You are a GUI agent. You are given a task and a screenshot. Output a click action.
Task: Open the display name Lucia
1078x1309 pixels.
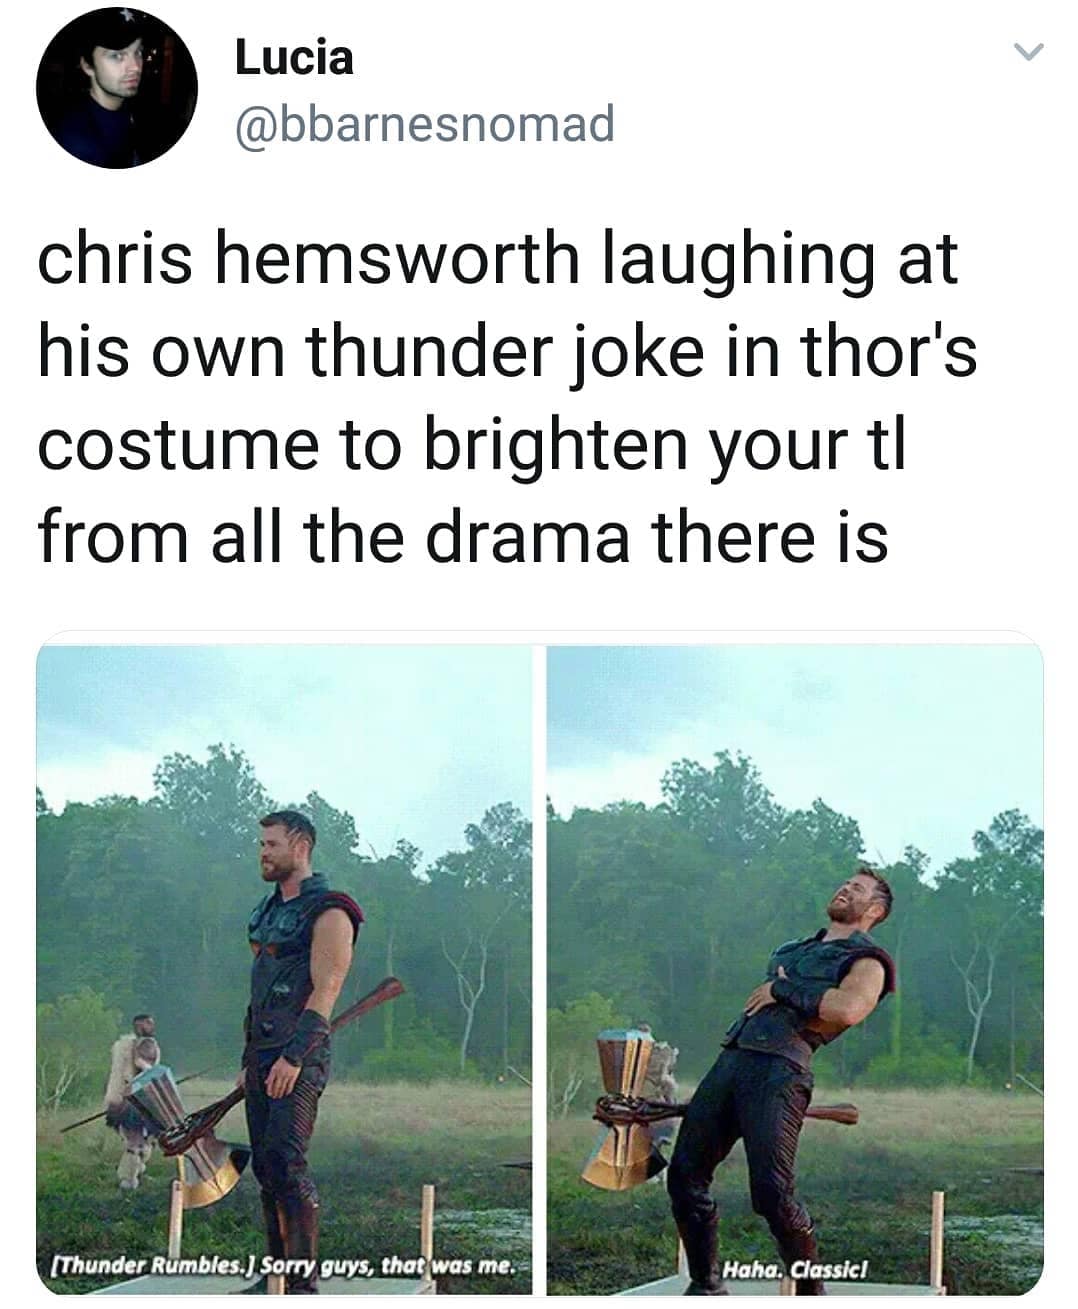point(294,57)
